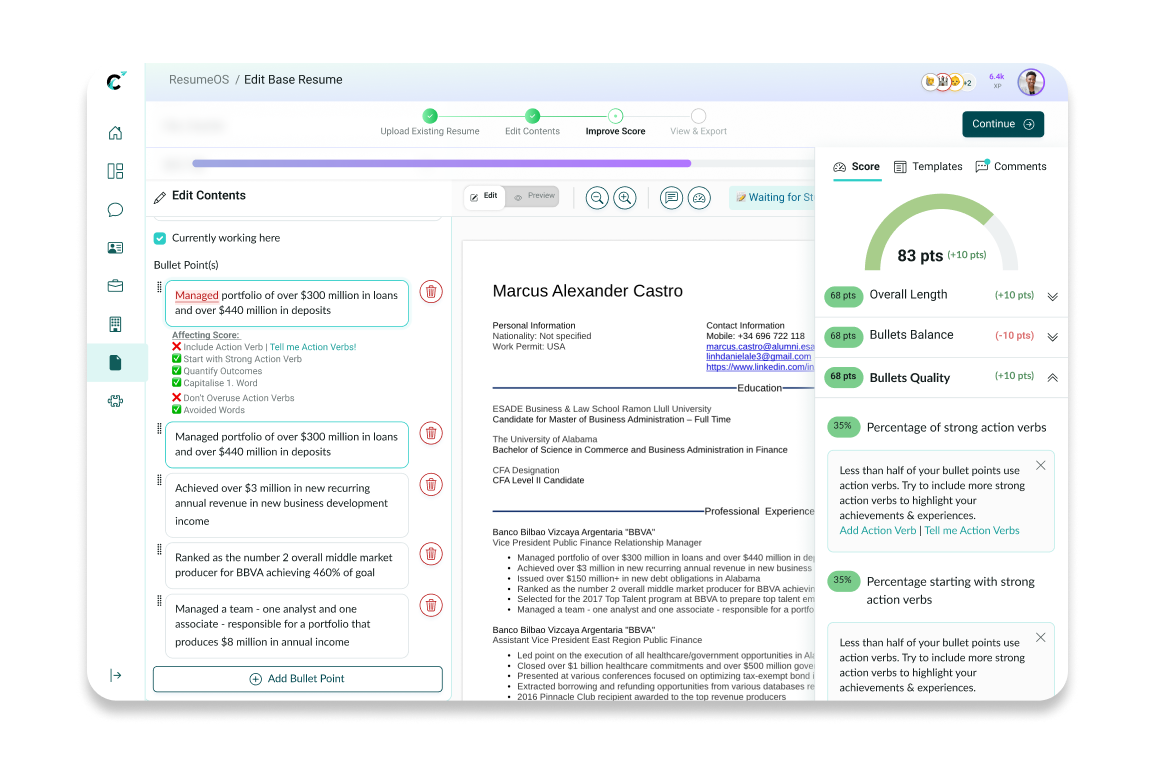Select the Quantify Outcomes score item
The image size is (1158, 759).
coord(217,371)
